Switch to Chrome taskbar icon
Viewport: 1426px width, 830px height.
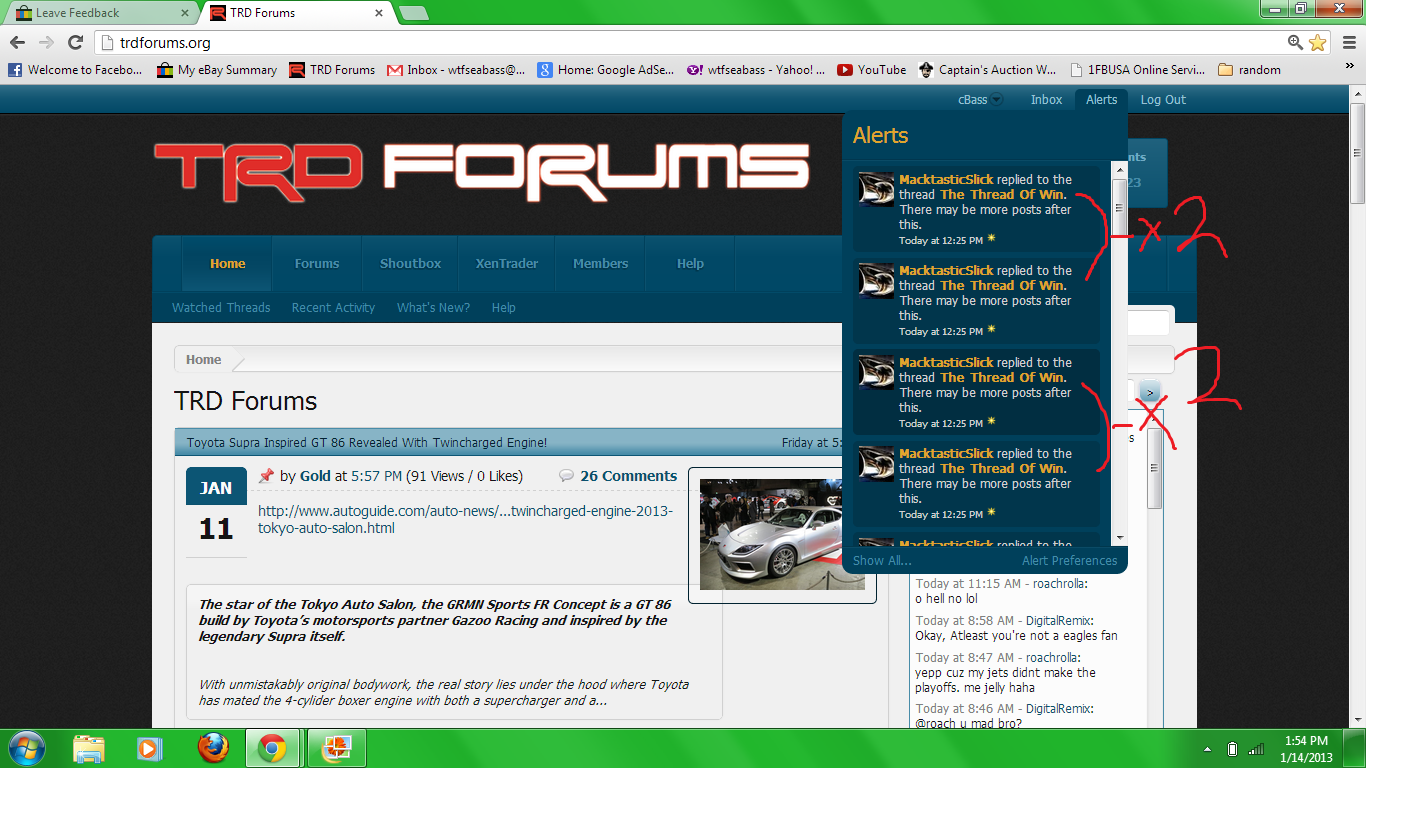click(x=273, y=748)
